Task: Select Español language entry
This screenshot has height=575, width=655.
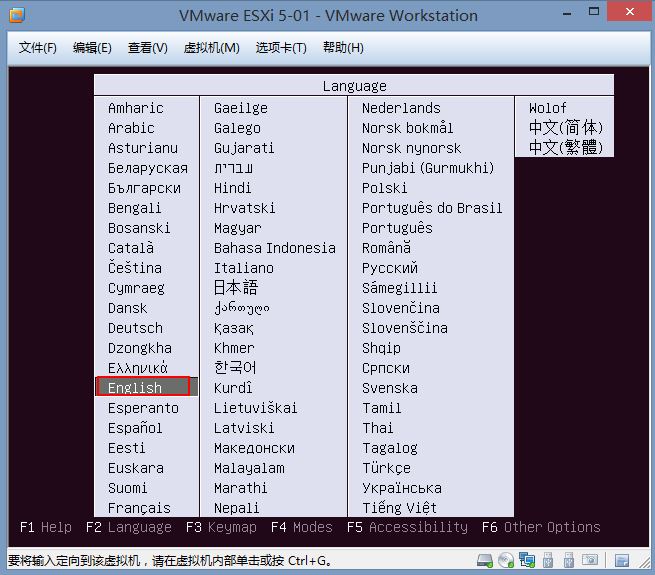Action: click(x=135, y=428)
